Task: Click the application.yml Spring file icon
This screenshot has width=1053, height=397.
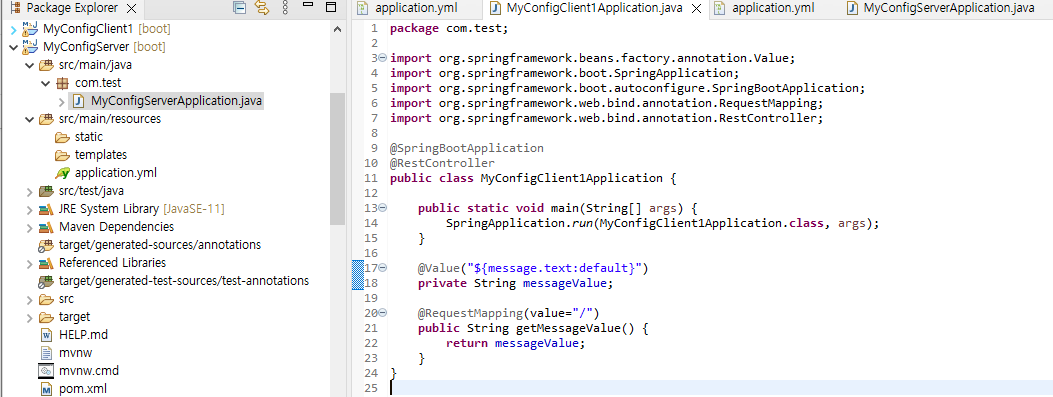Action: click(62, 173)
